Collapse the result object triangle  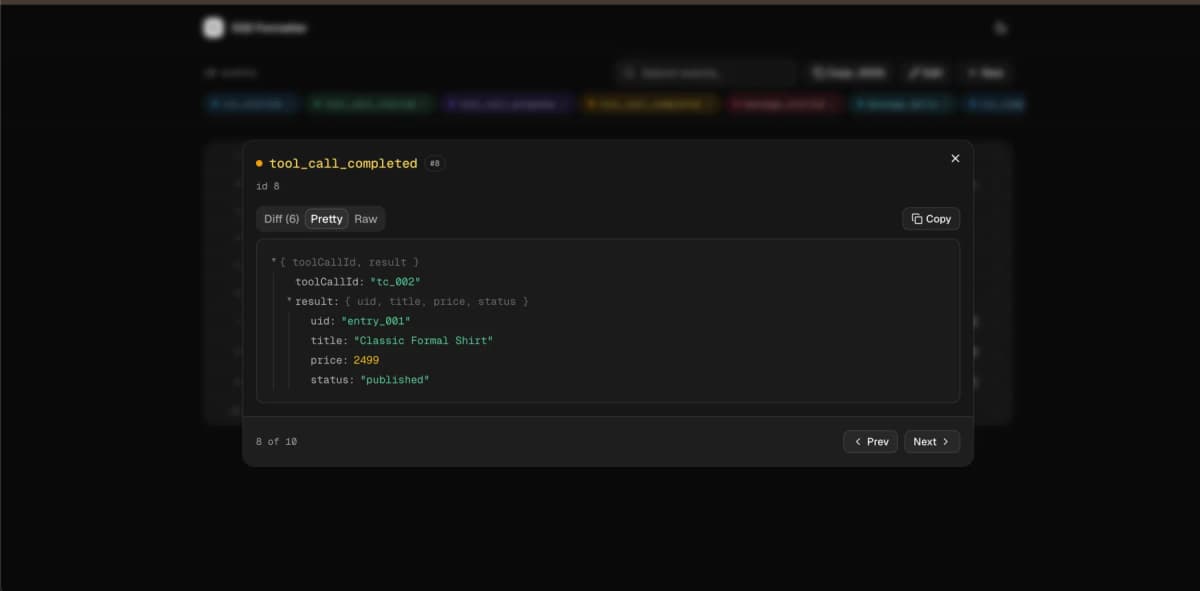[290, 301]
